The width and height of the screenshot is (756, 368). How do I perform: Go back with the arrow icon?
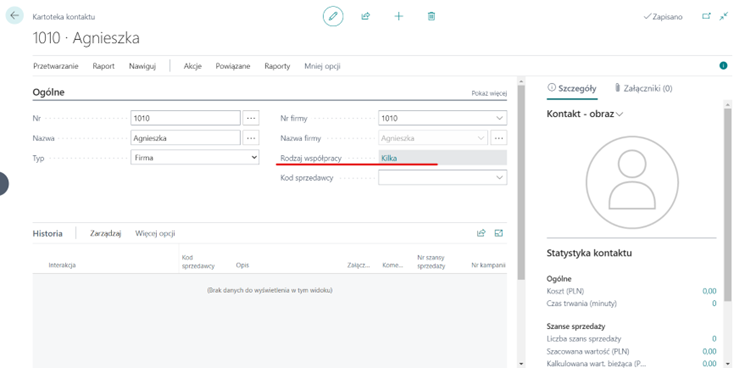tap(14, 15)
